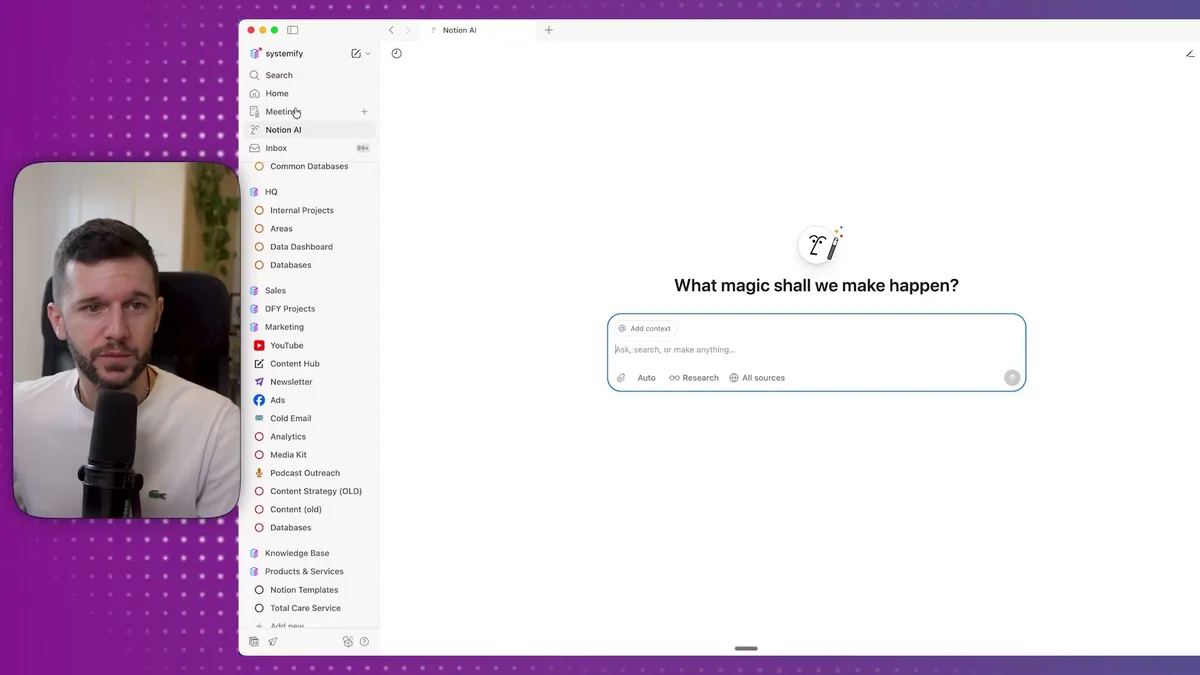Open the page history clock icon
Image resolution: width=1200 pixels, height=675 pixels.
pos(396,53)
